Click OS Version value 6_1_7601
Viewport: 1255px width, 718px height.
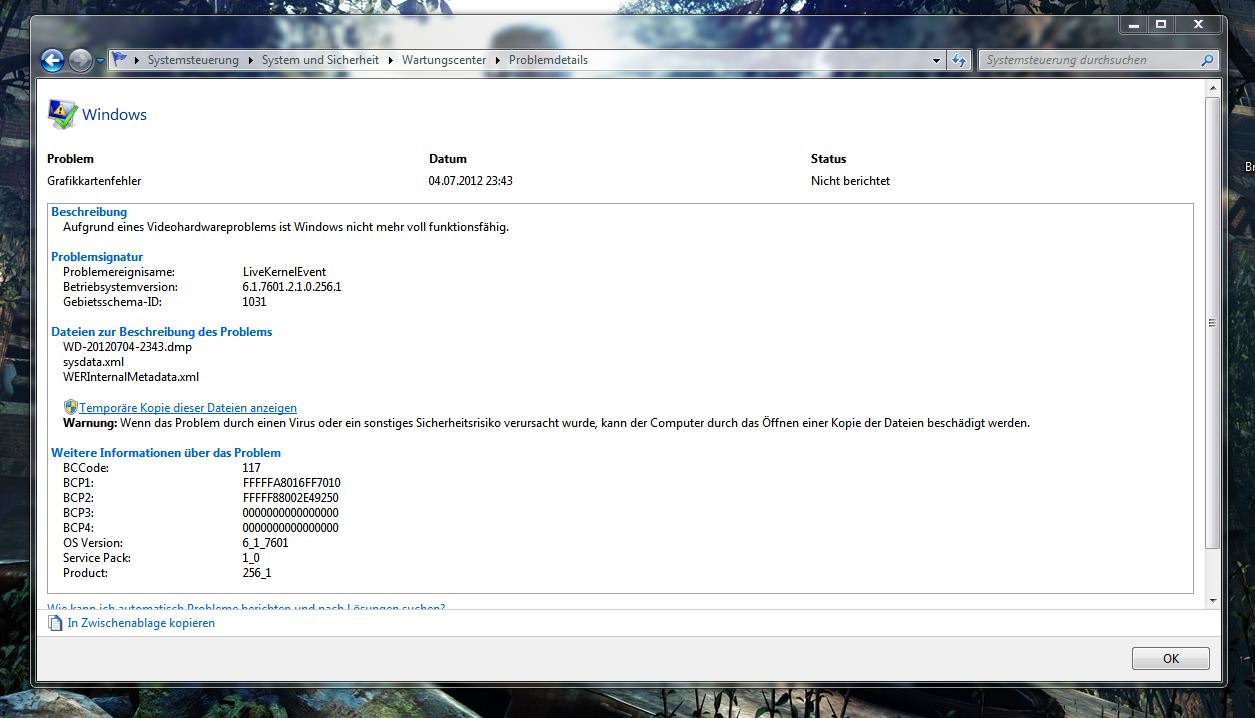[265, 543]
